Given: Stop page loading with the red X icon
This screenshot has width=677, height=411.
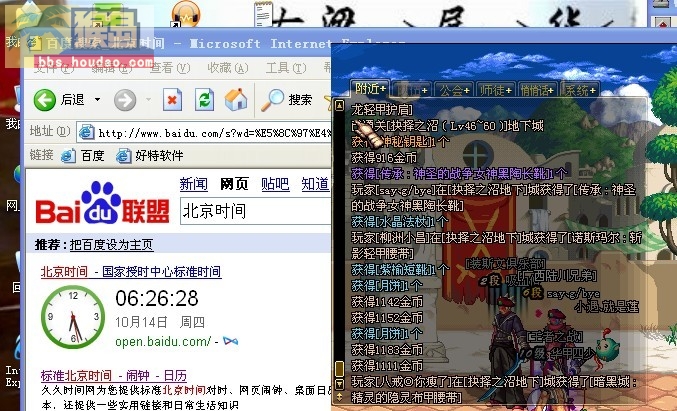Looking at the screenshot, I should (172, 100).
